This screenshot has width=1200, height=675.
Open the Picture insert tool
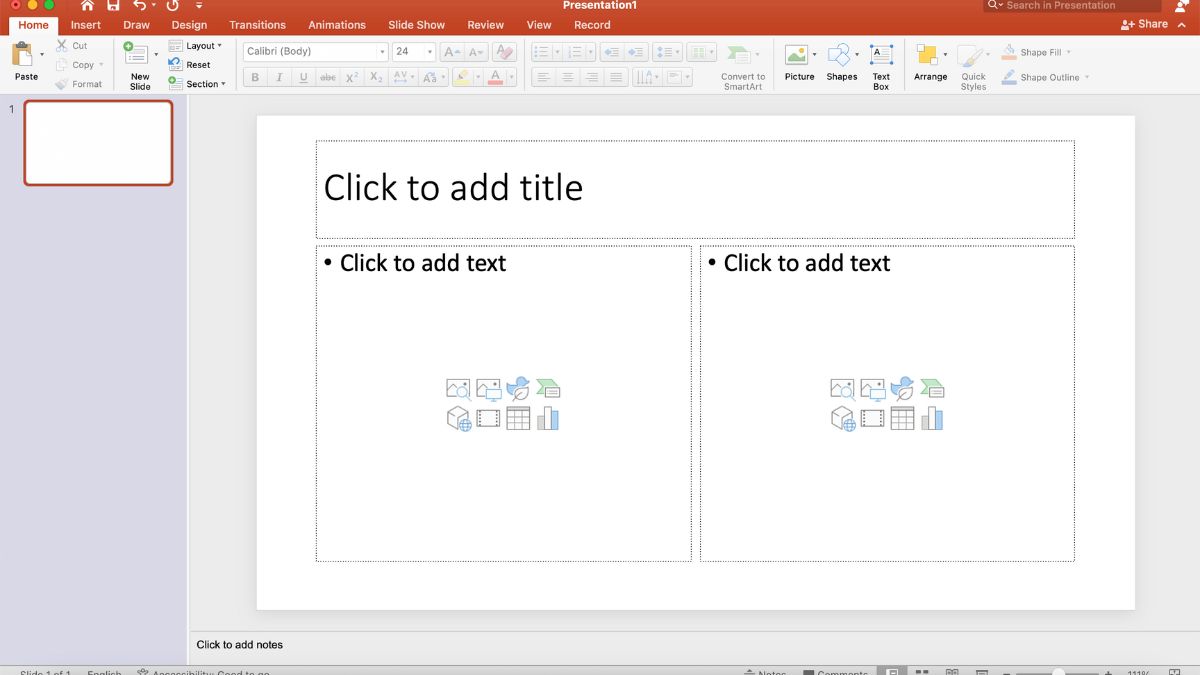coord(799,64)
